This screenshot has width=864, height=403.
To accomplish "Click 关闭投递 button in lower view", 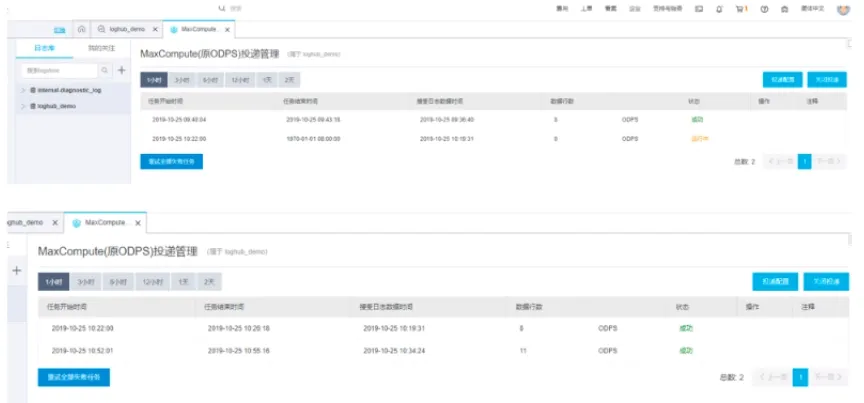I will click(826, 282).
